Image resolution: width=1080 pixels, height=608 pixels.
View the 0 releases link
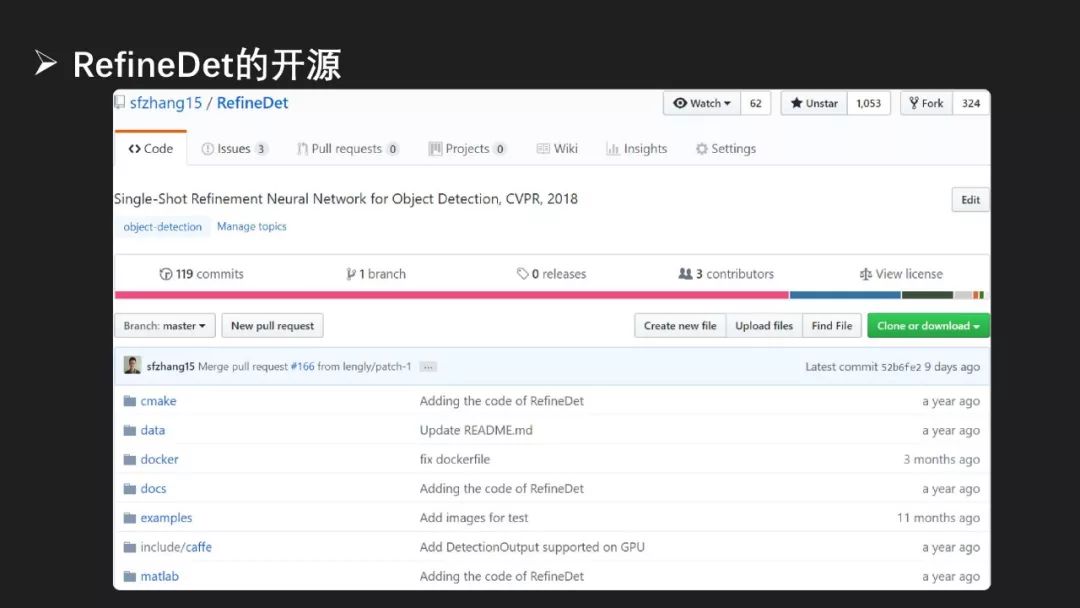coord(551,274)
